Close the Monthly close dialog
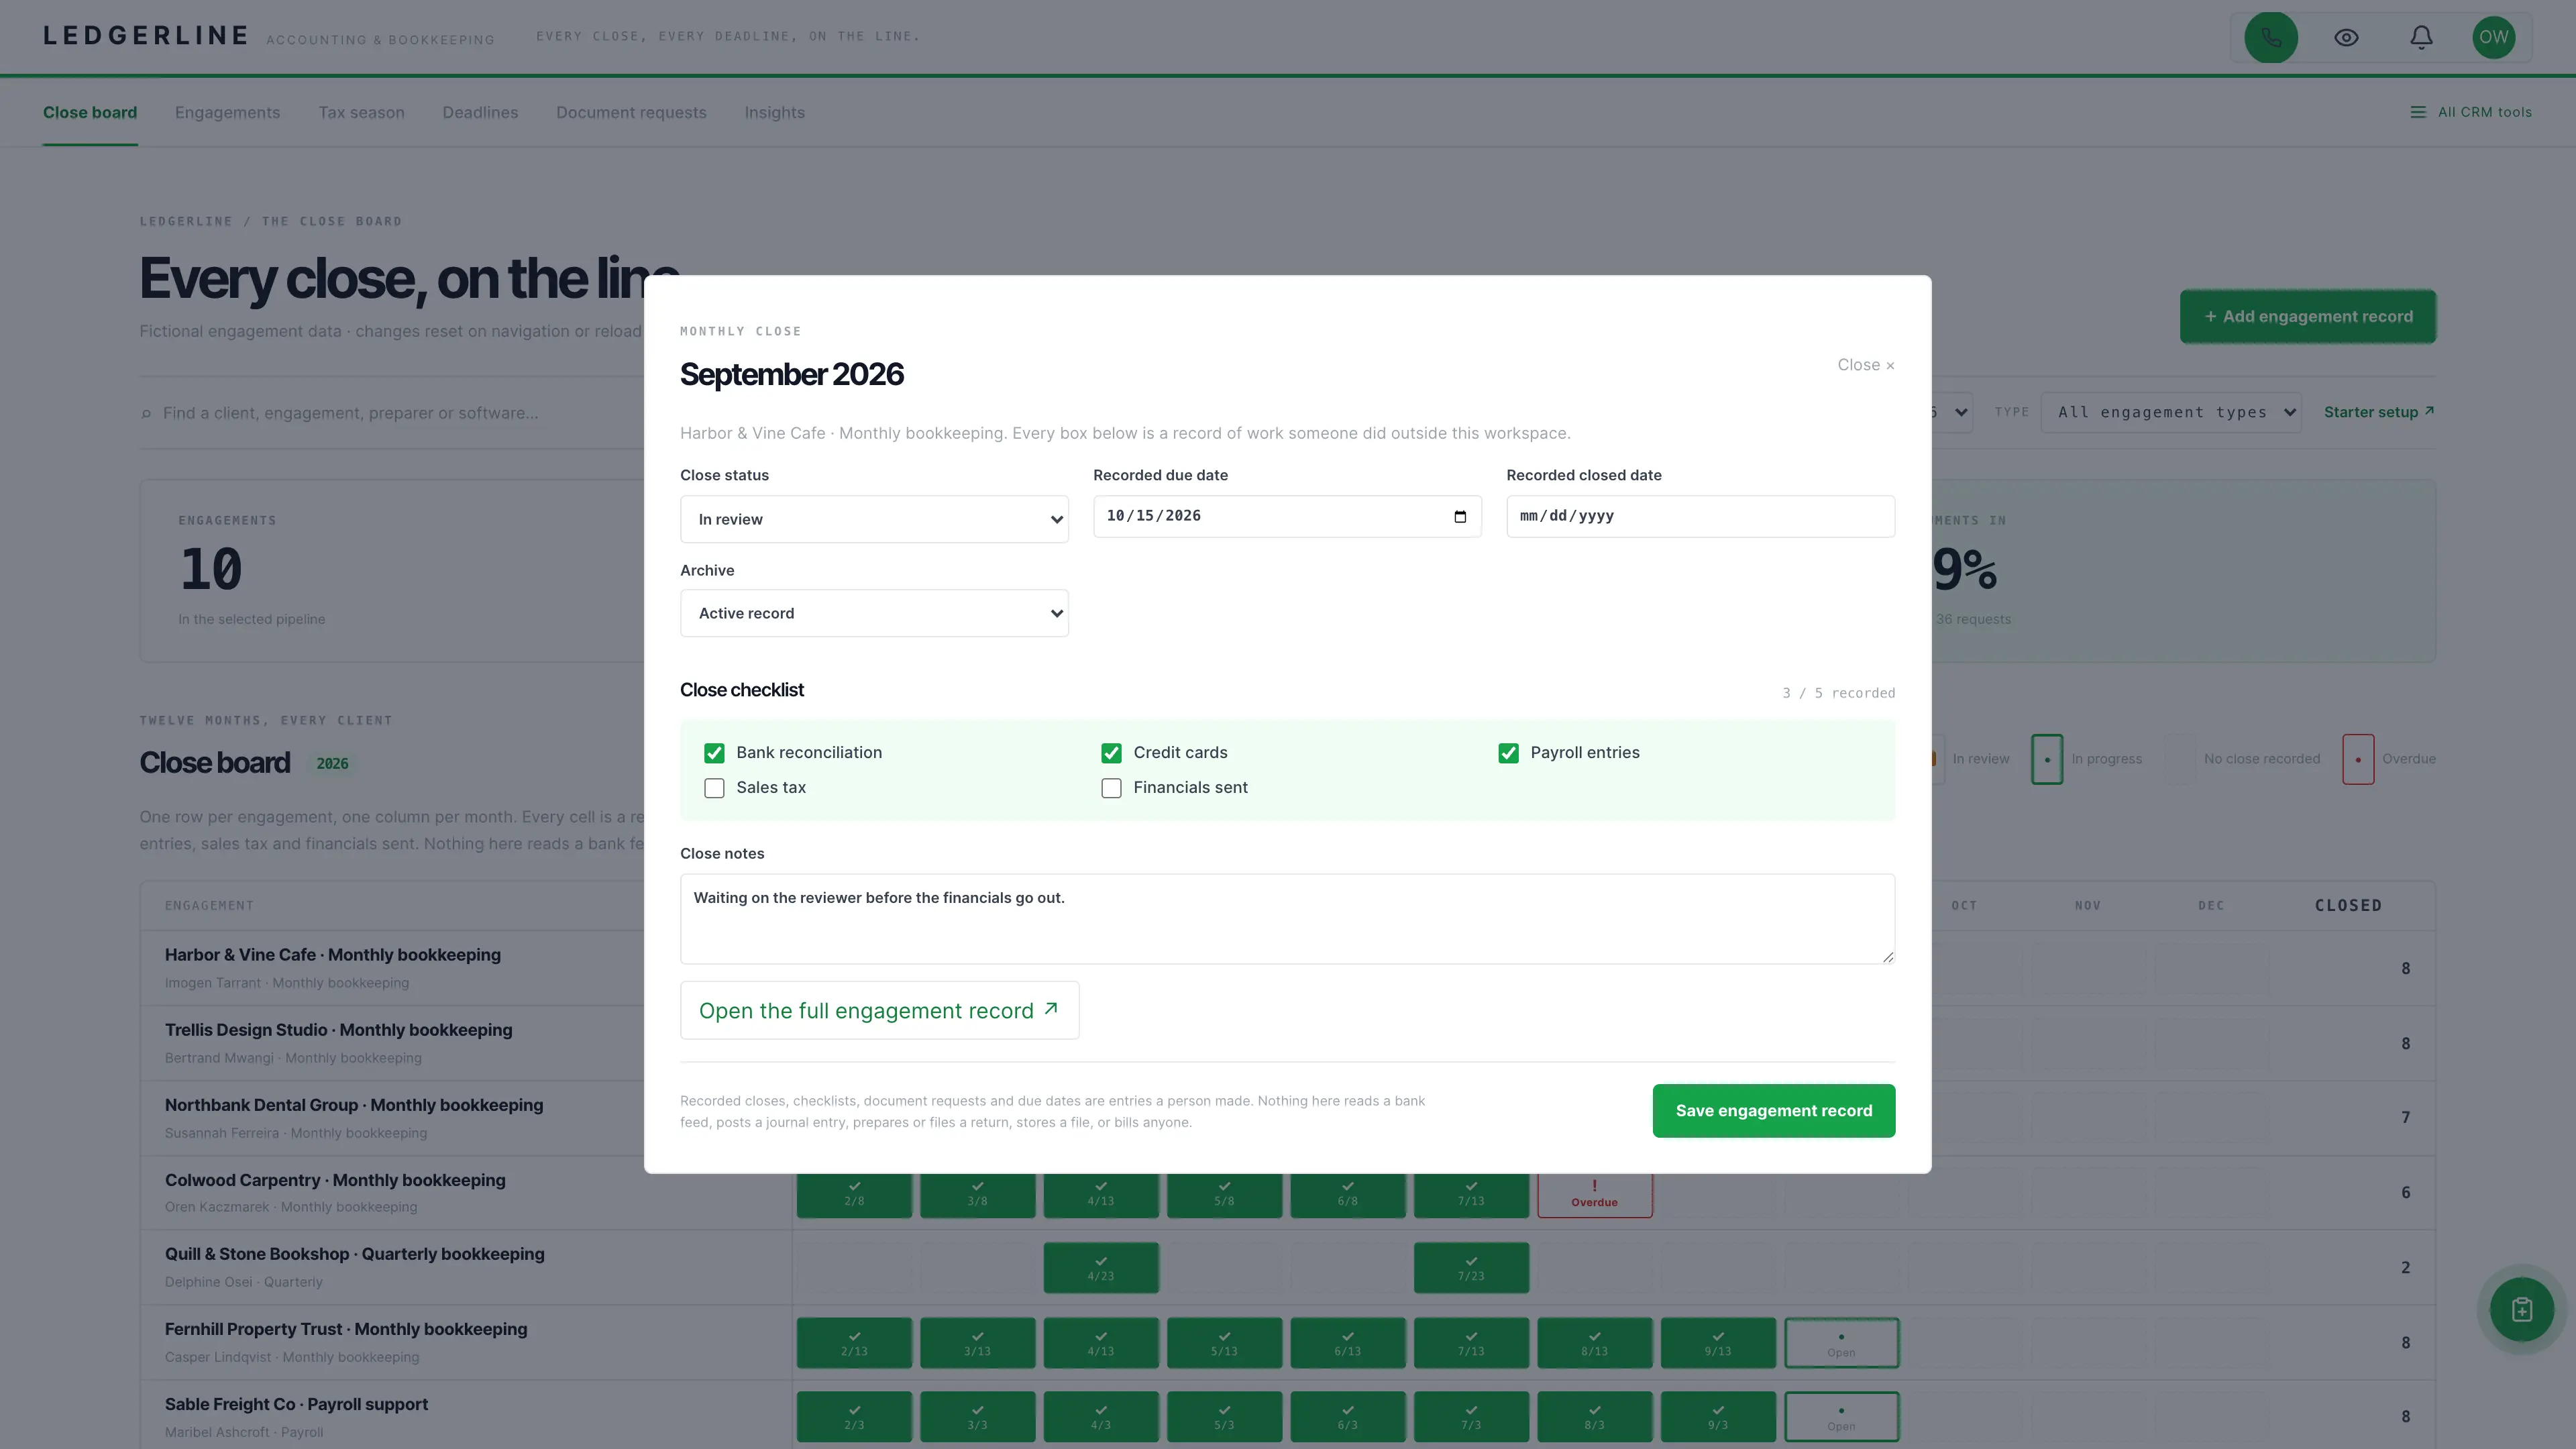Image resolution: width=2576 pixels, height=1449 pixels. pyautogui.click(x=1865, y=365)
